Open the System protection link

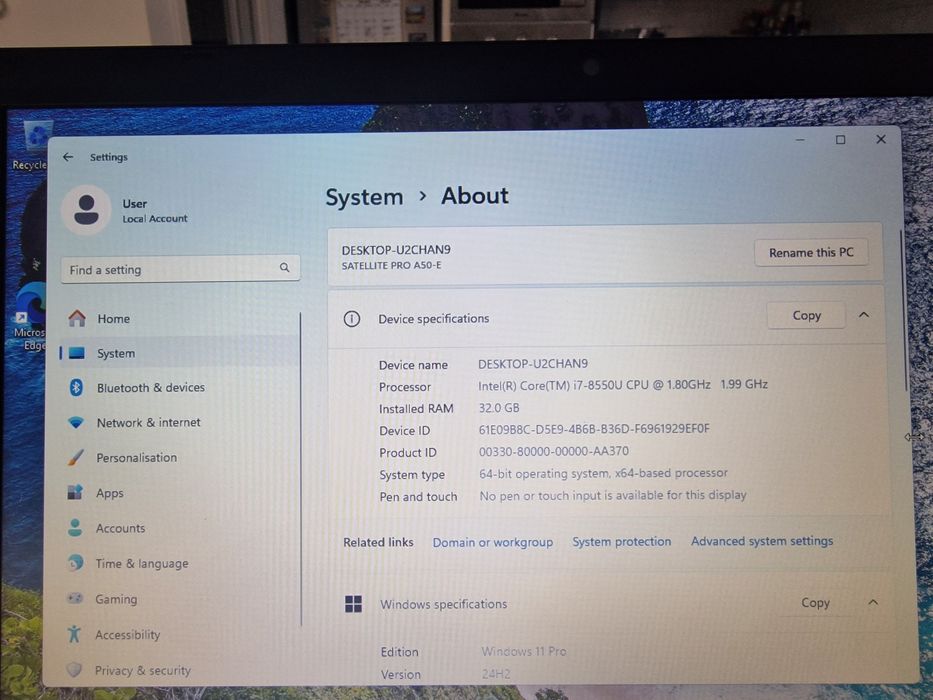point(622,542)
